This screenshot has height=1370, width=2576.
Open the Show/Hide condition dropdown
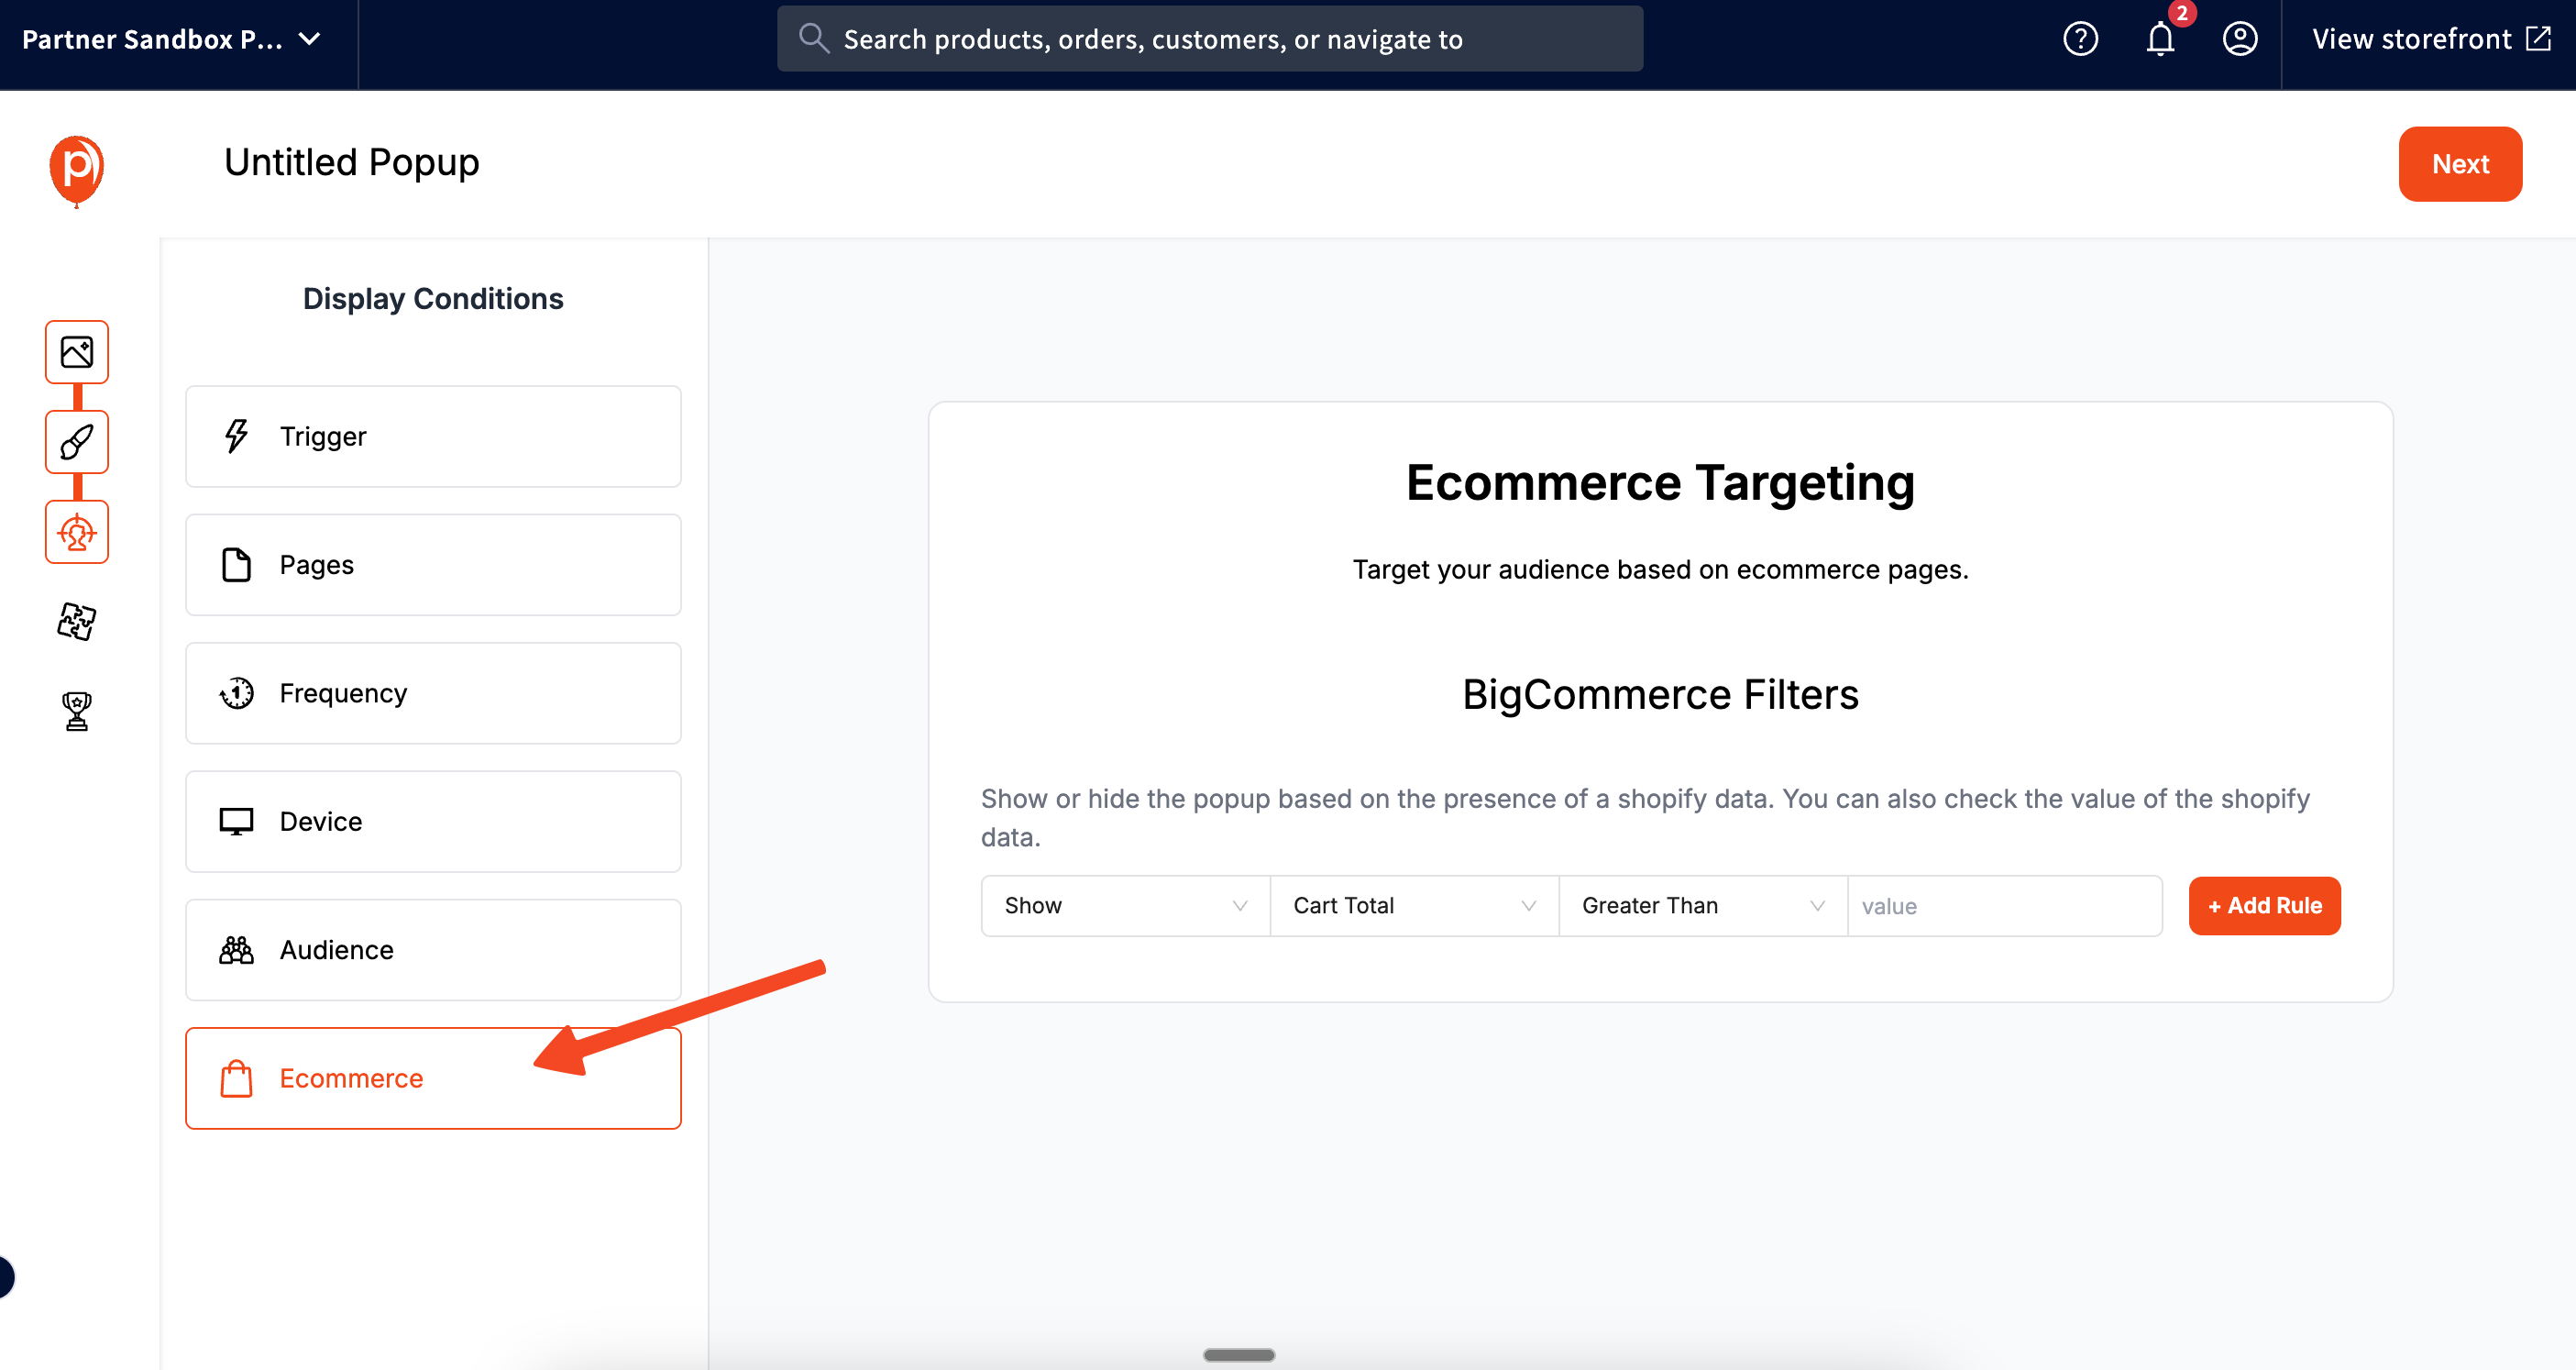click(x=1123, y=905)
